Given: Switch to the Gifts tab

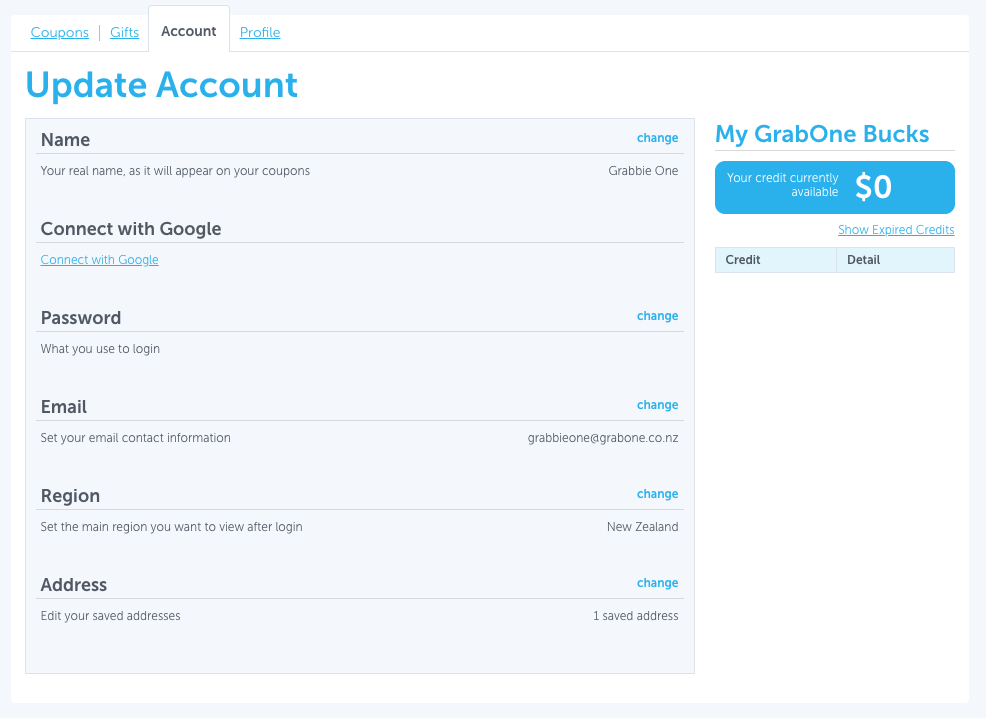Looking at the screenshot, I should pyautogui.click(x=125, y=32).
